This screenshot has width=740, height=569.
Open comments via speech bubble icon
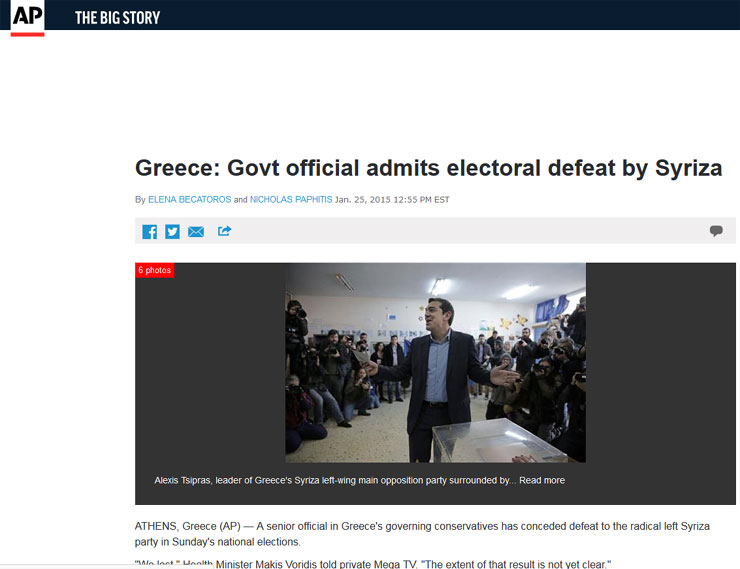click(x=716, y=231)
